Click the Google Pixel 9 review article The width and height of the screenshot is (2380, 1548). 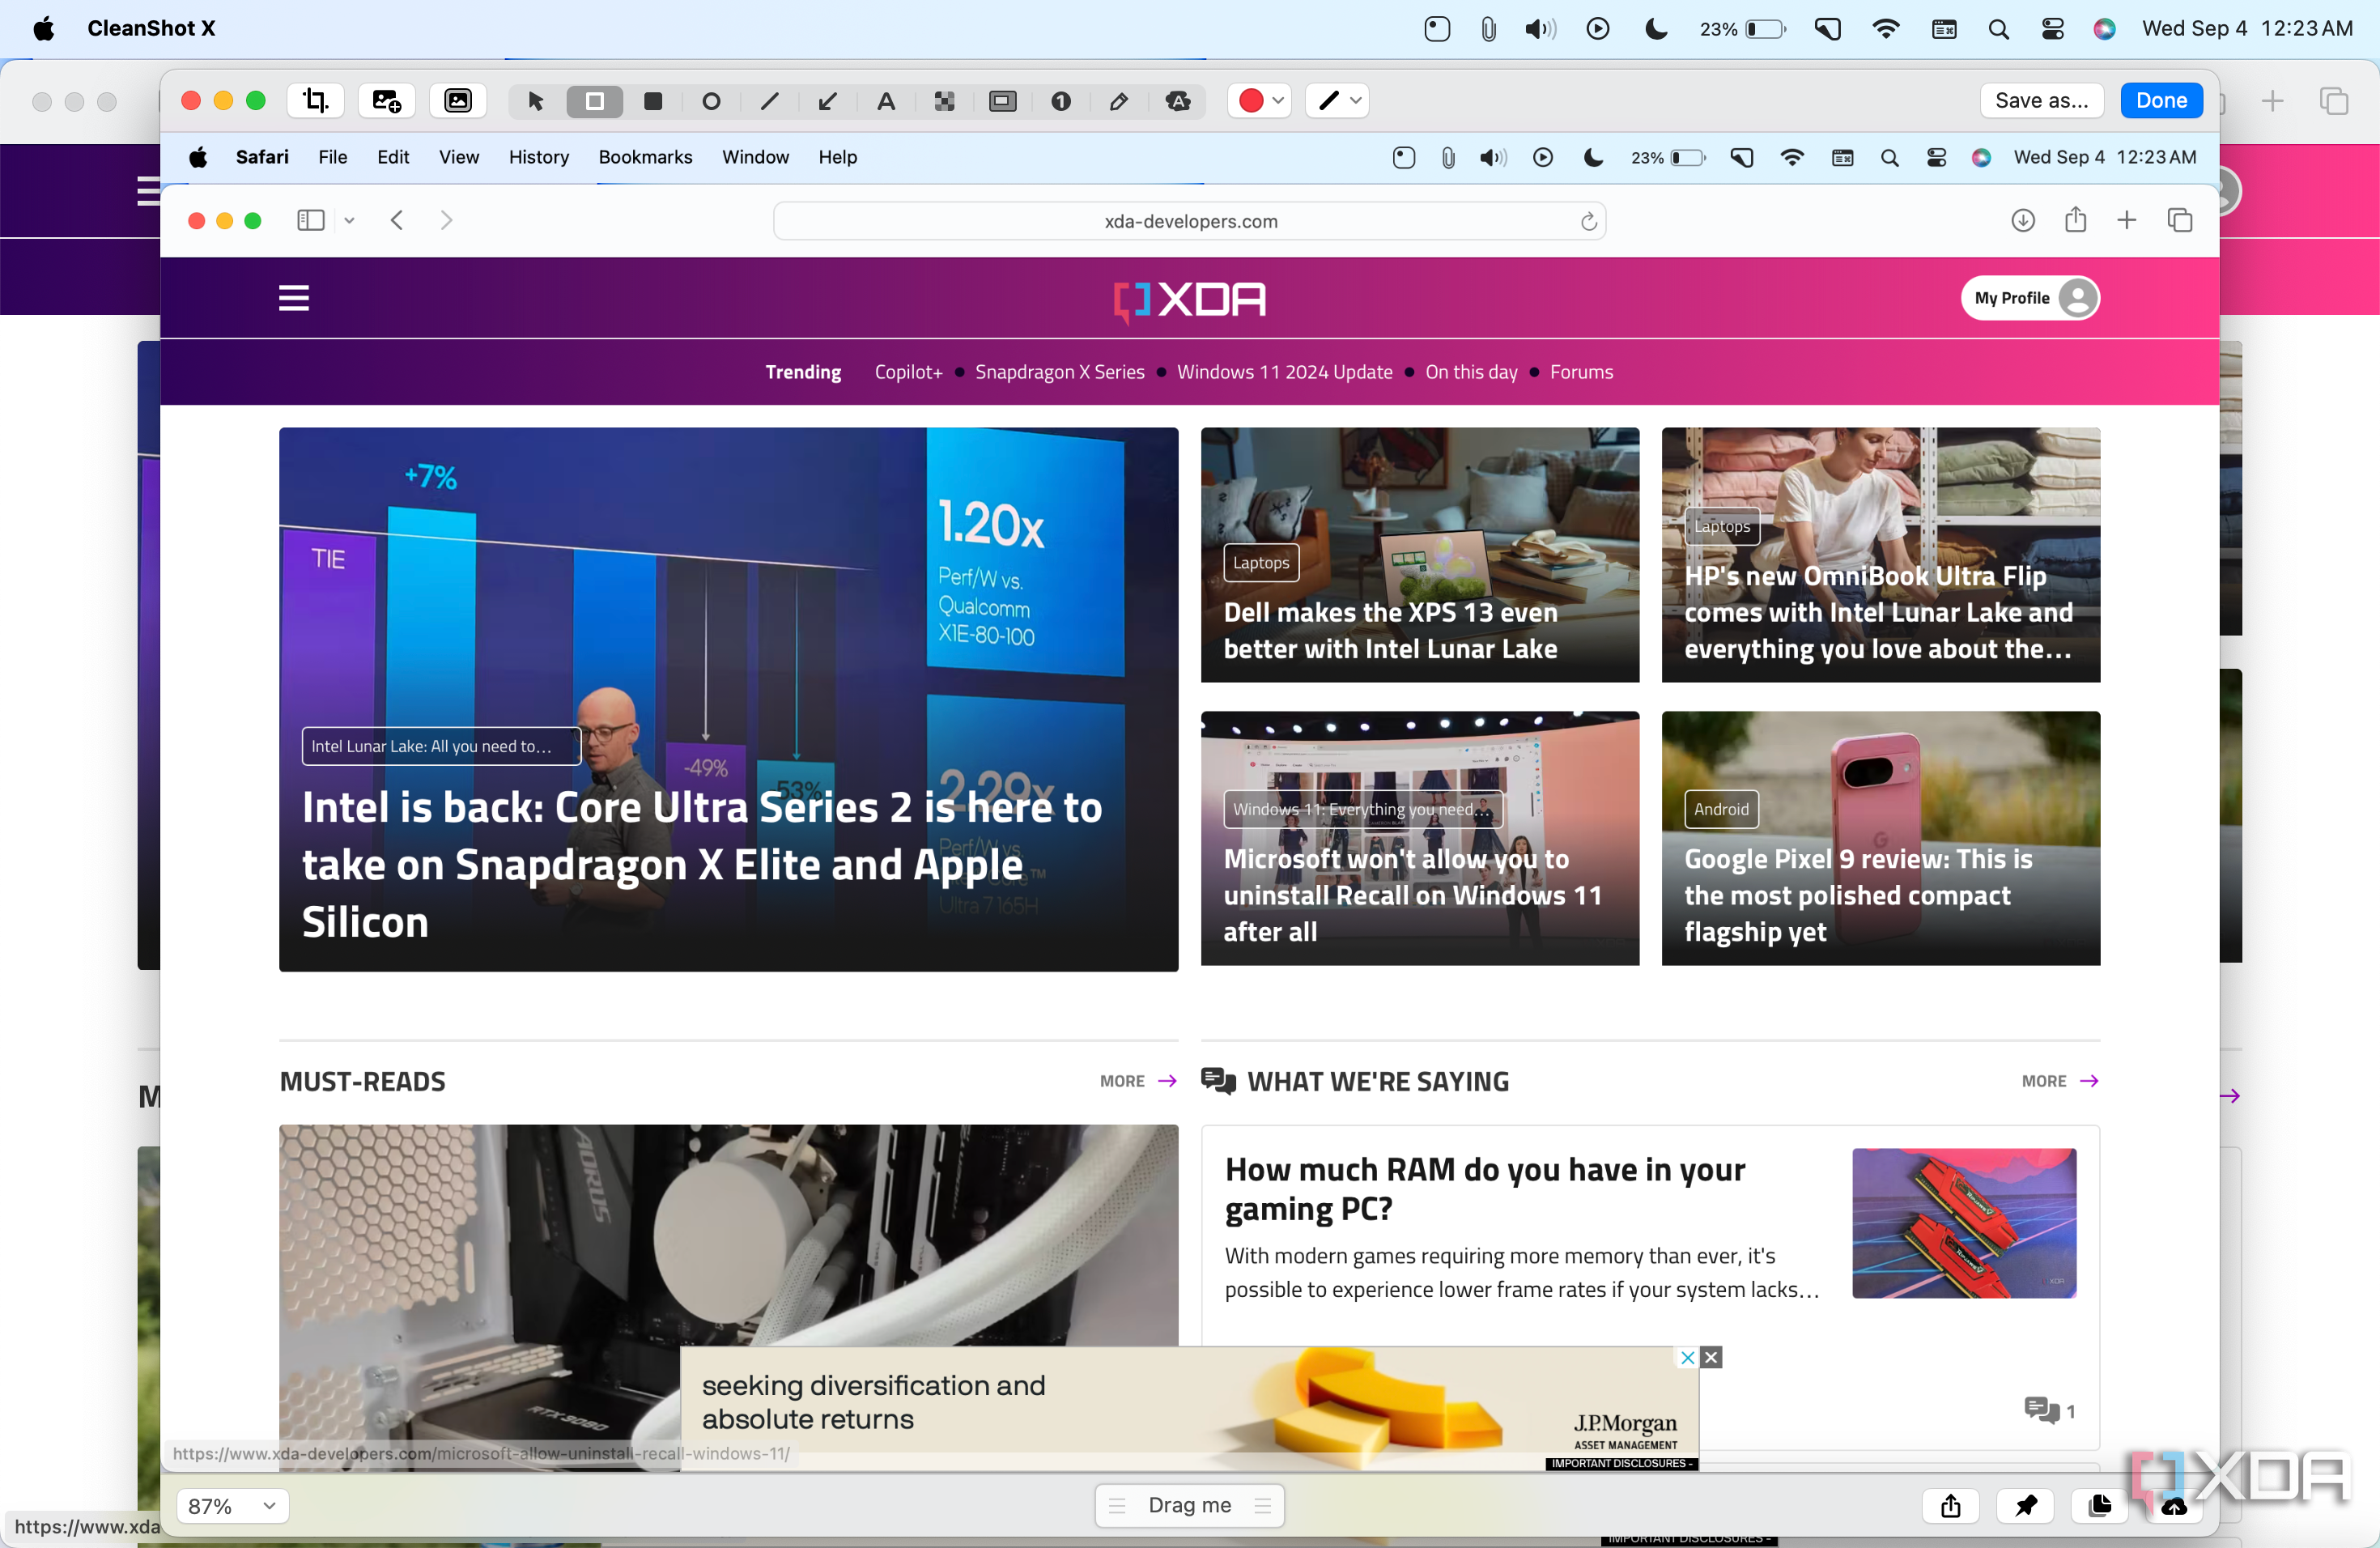1880,838
